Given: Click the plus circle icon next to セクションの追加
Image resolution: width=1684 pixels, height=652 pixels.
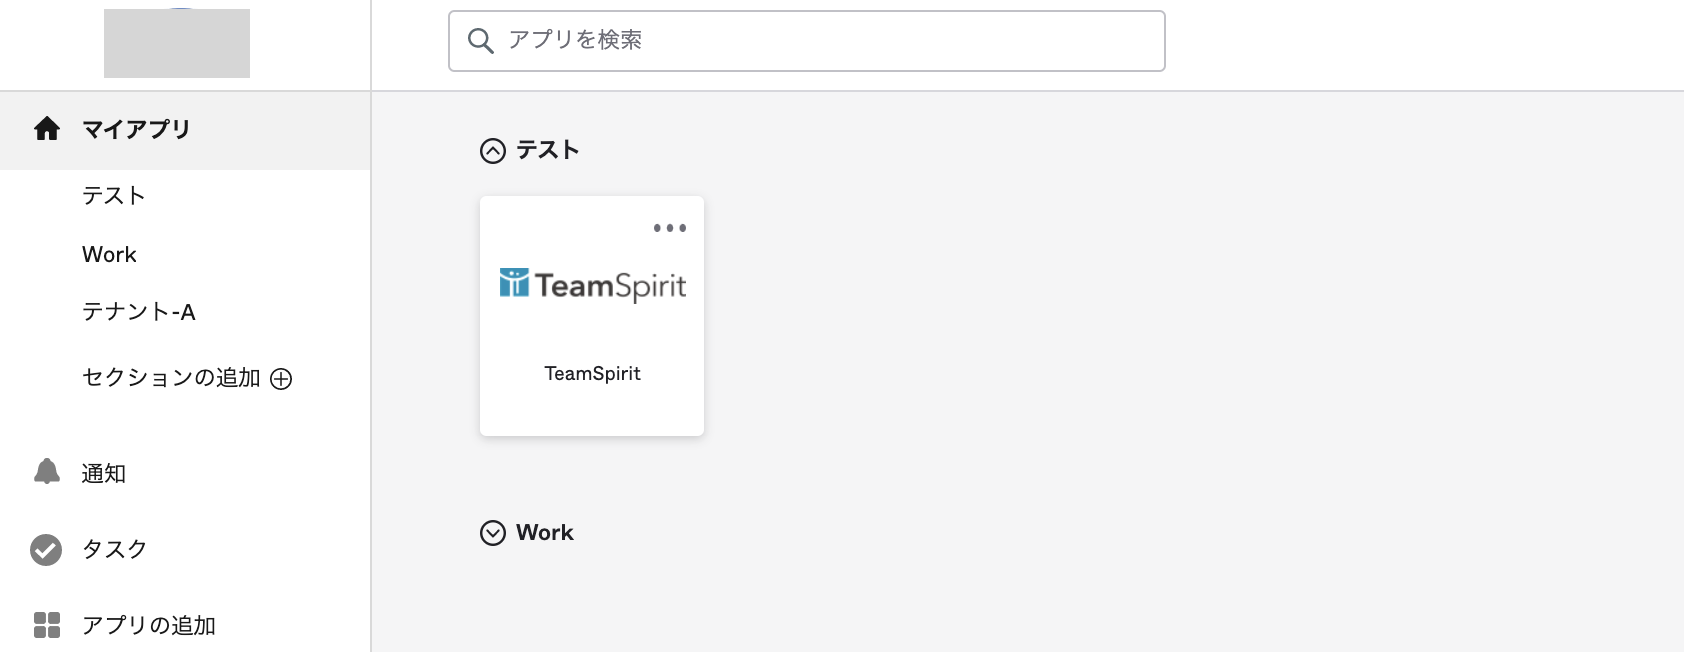Looking at the screenshot, I should (282, 379).
